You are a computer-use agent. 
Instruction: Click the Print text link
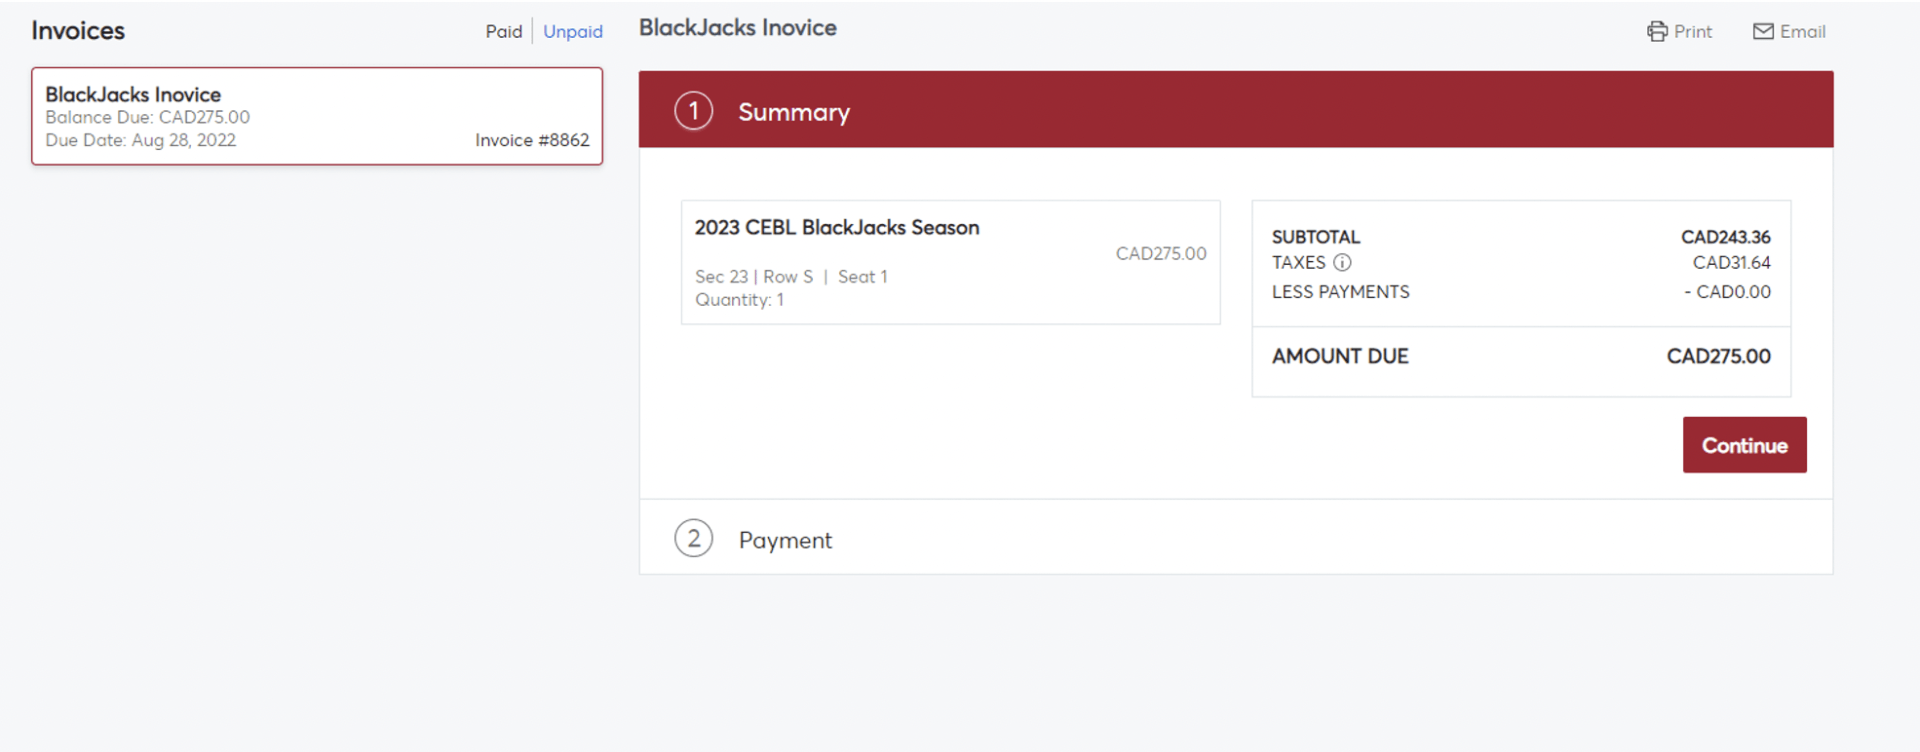pos(1693,32)
